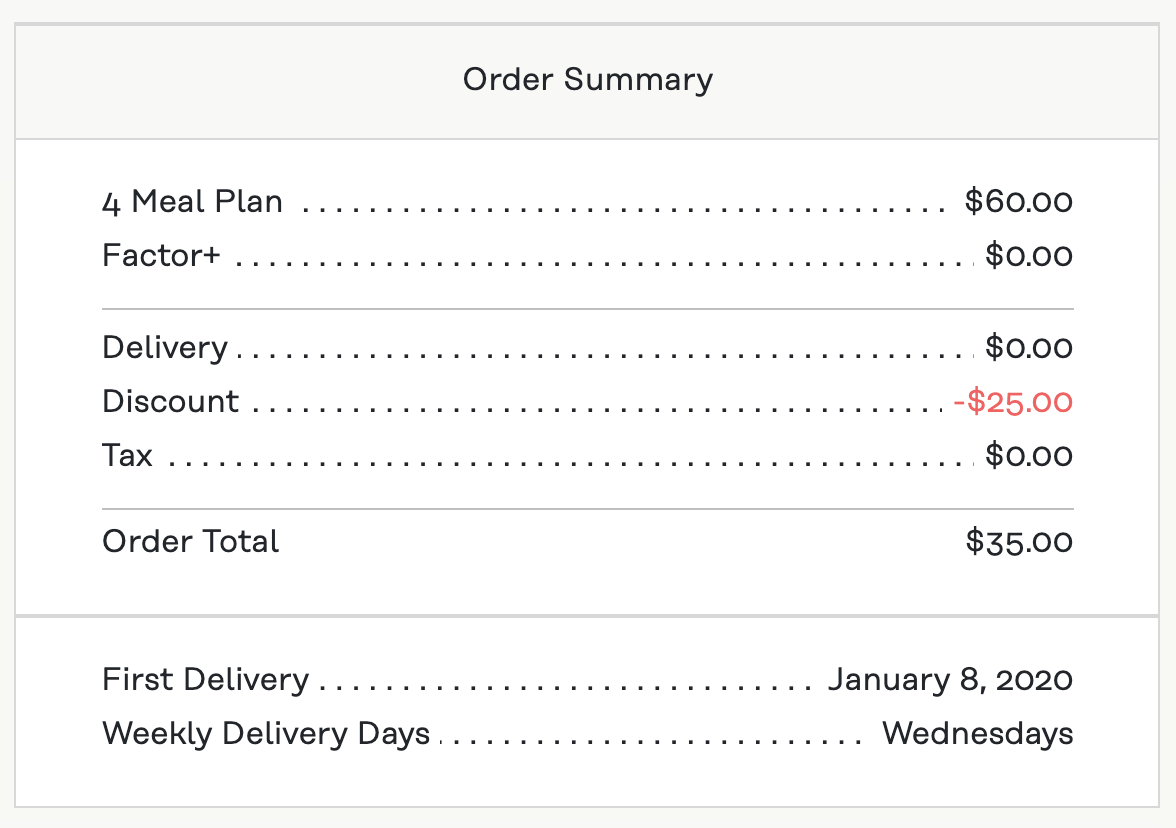Select the First Delivery label
The height and width of the screenshot is (828, 1176).
tap(206, 680)
